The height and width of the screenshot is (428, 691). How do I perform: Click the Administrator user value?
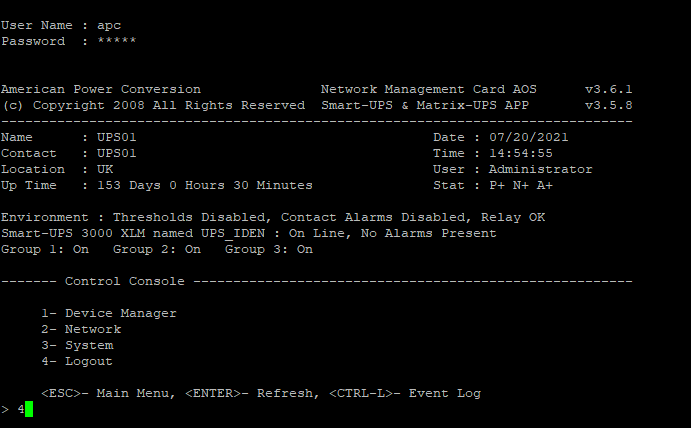click(540, 169)
